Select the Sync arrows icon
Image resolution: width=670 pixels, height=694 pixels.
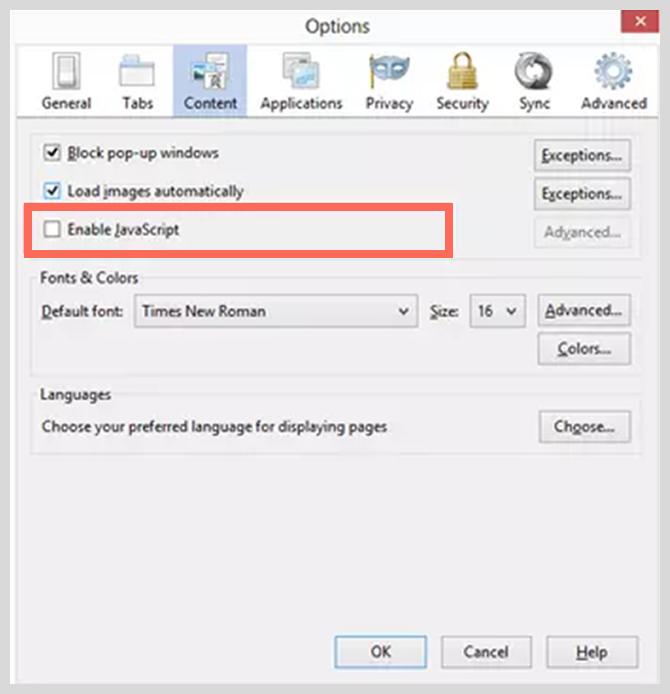click(534, 71)
